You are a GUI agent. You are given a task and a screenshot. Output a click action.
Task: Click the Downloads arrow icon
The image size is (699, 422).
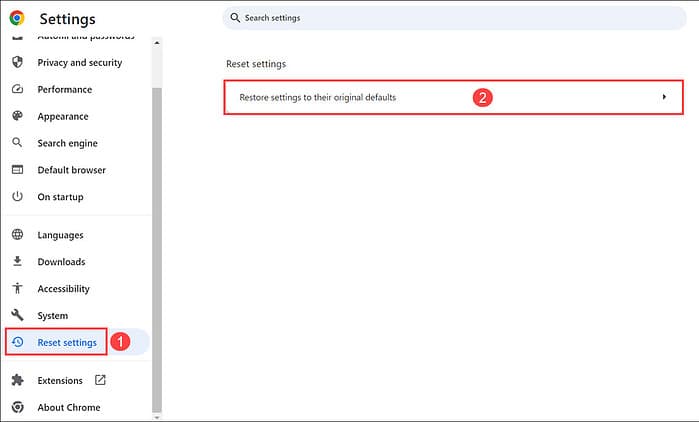(x=17, y=261)
